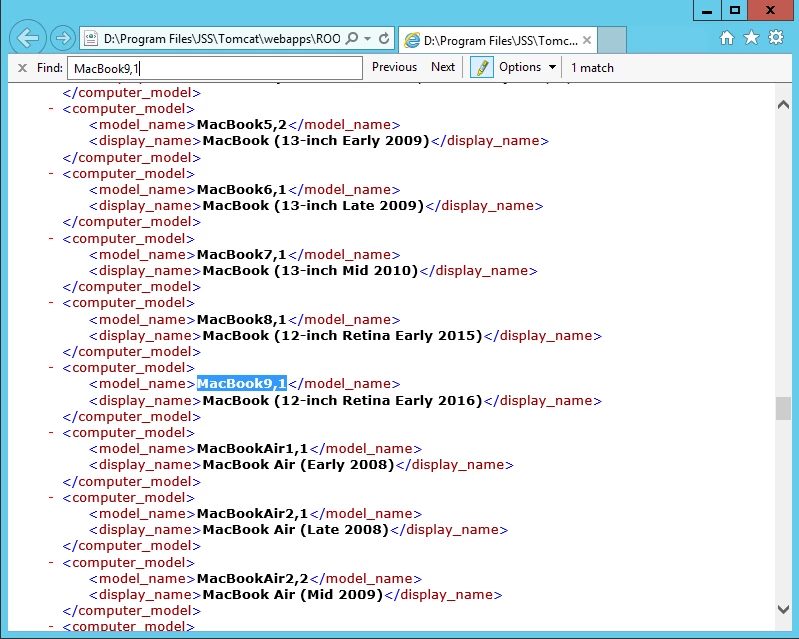Collapse the MacBook5,2 computer_model node

click(51, 109)
